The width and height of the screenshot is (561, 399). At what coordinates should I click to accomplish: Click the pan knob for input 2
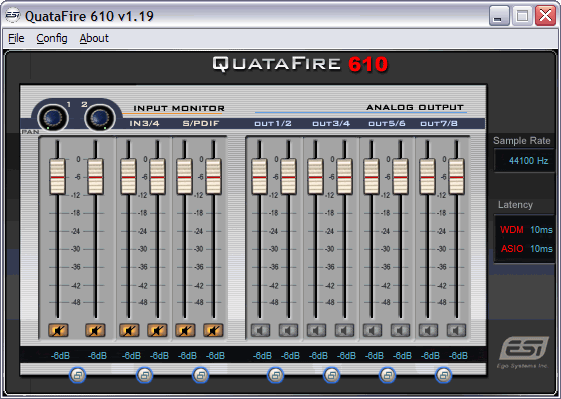tap(100, 118)
